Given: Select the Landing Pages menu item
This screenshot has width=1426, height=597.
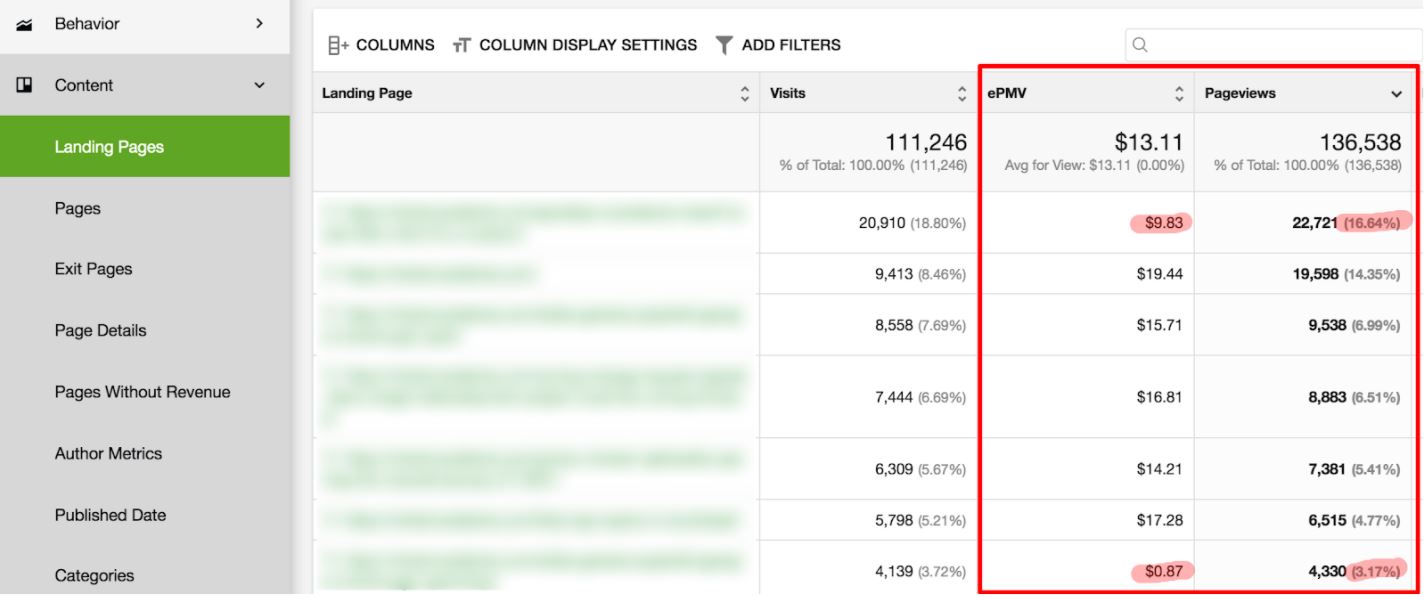Looking at the screenshot, I should tap(109, 147).
